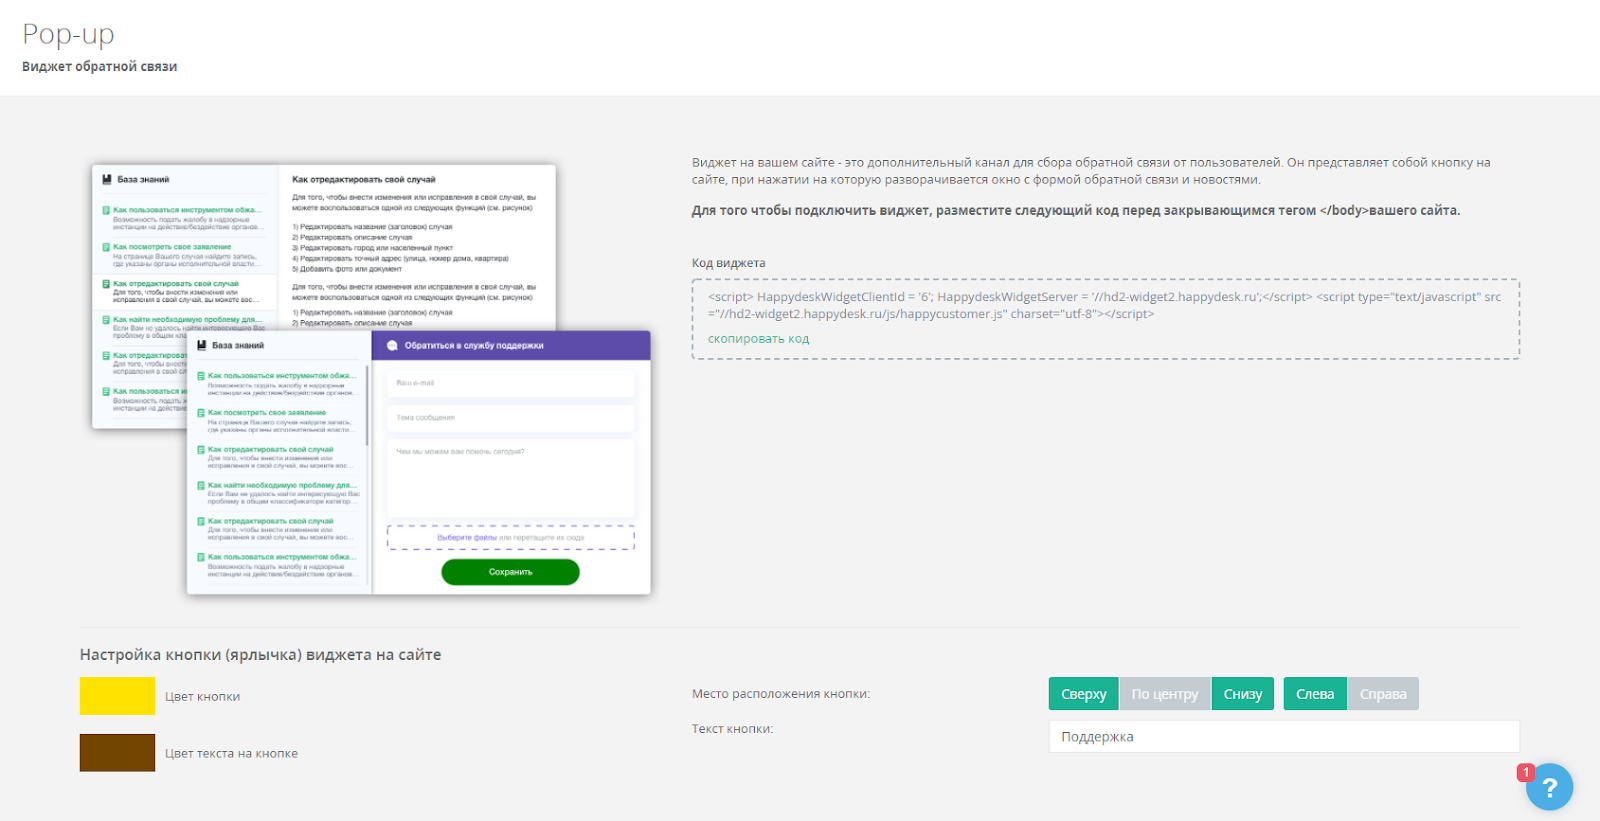Click the Место расположения кнопки label
The height and width of the screenshot is (821, 1600).
781,694
